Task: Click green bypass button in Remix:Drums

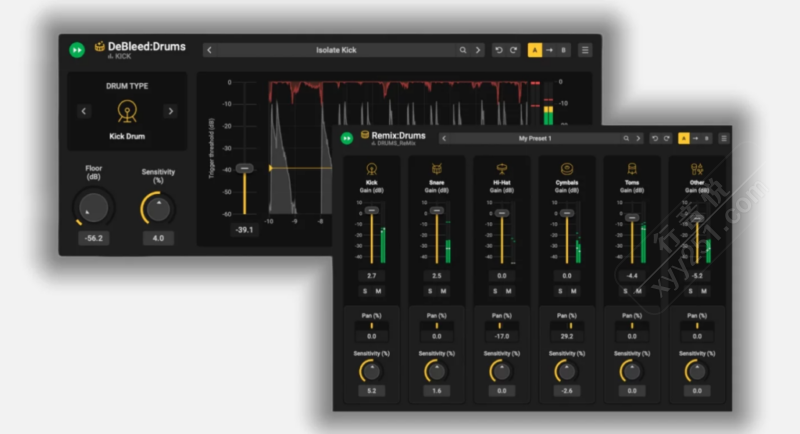Action: point(347,138)
